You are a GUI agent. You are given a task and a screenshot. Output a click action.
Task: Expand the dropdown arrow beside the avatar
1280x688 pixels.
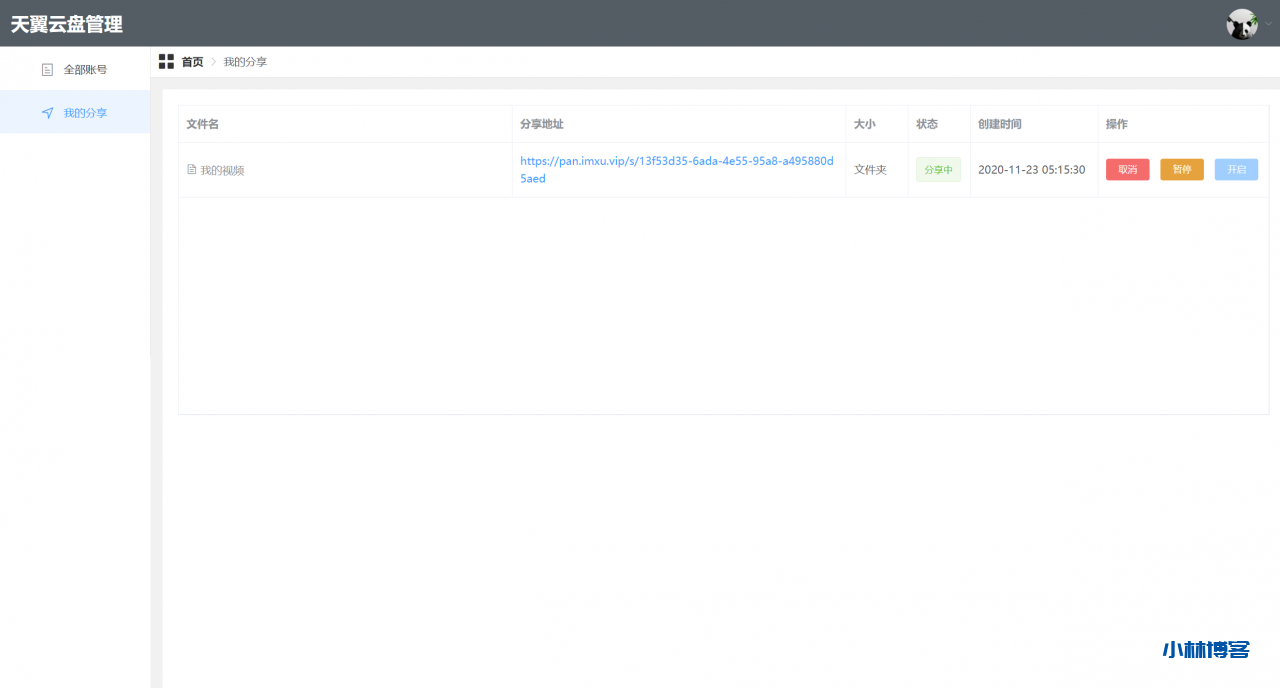[x=1268, y=24]
